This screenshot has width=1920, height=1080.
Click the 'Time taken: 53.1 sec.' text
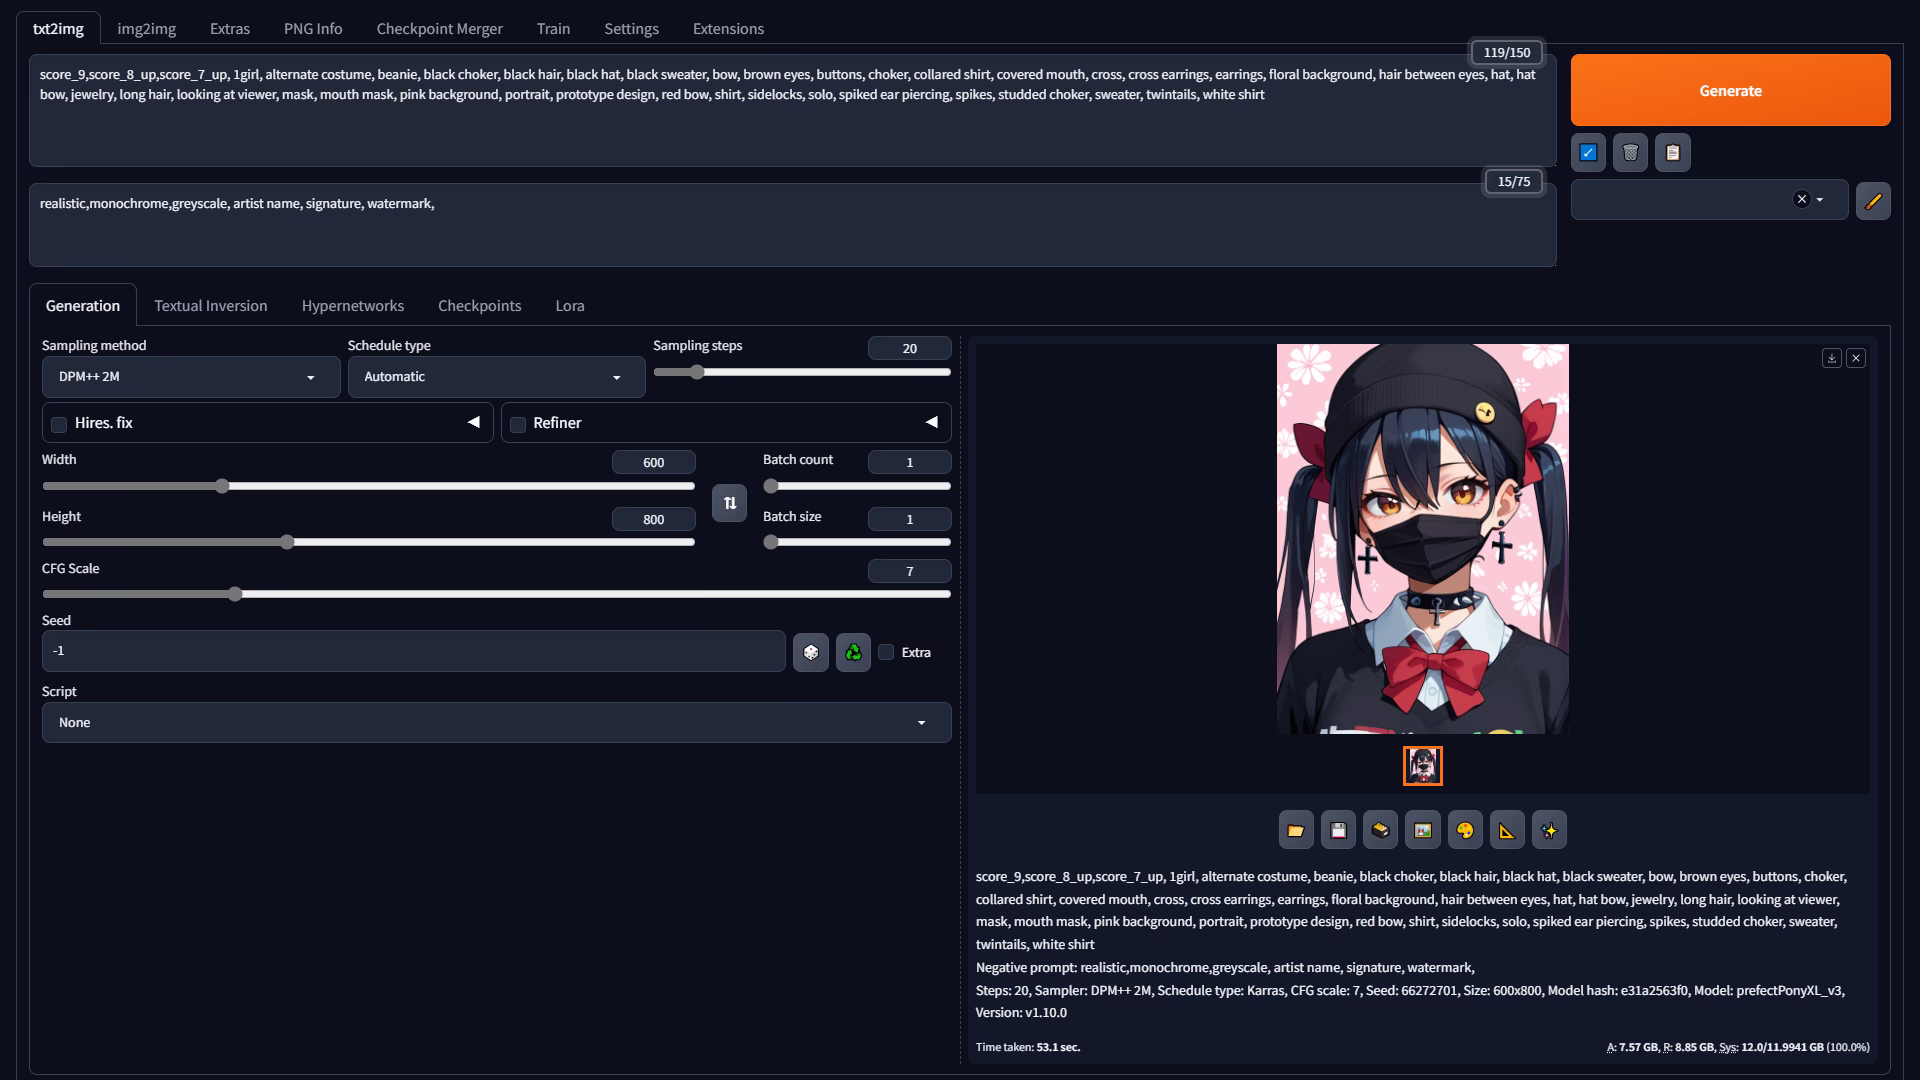click(x=1028, y=1047)
